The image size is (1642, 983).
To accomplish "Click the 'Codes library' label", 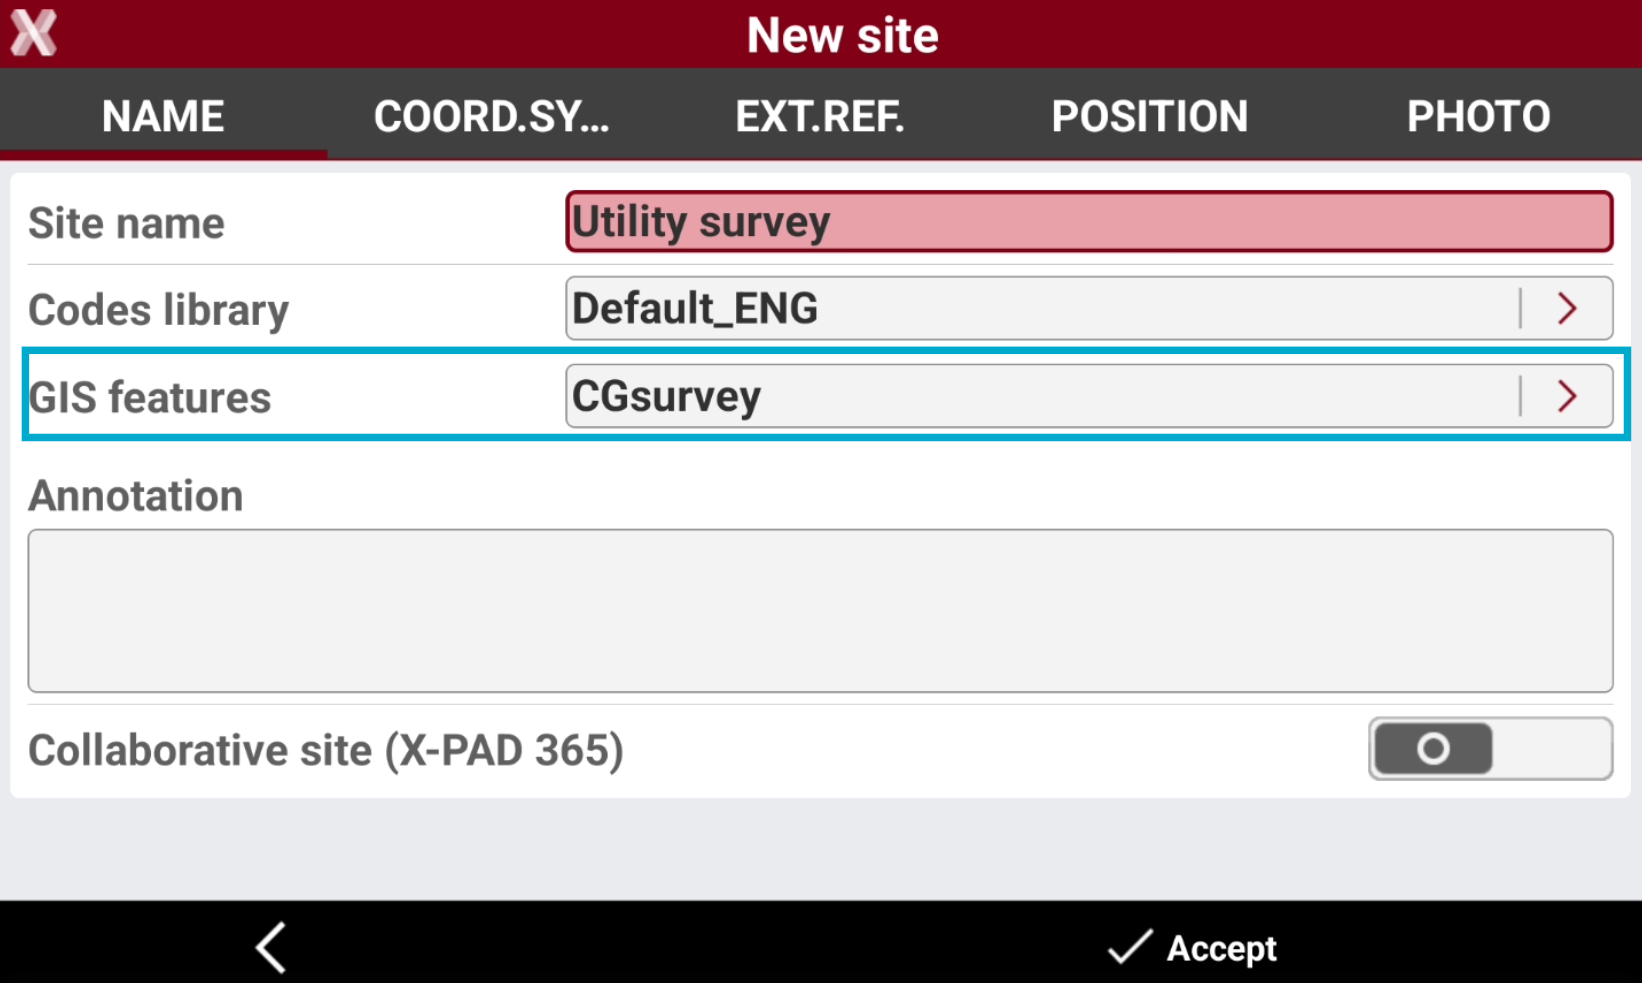I will tap(158, 310).
